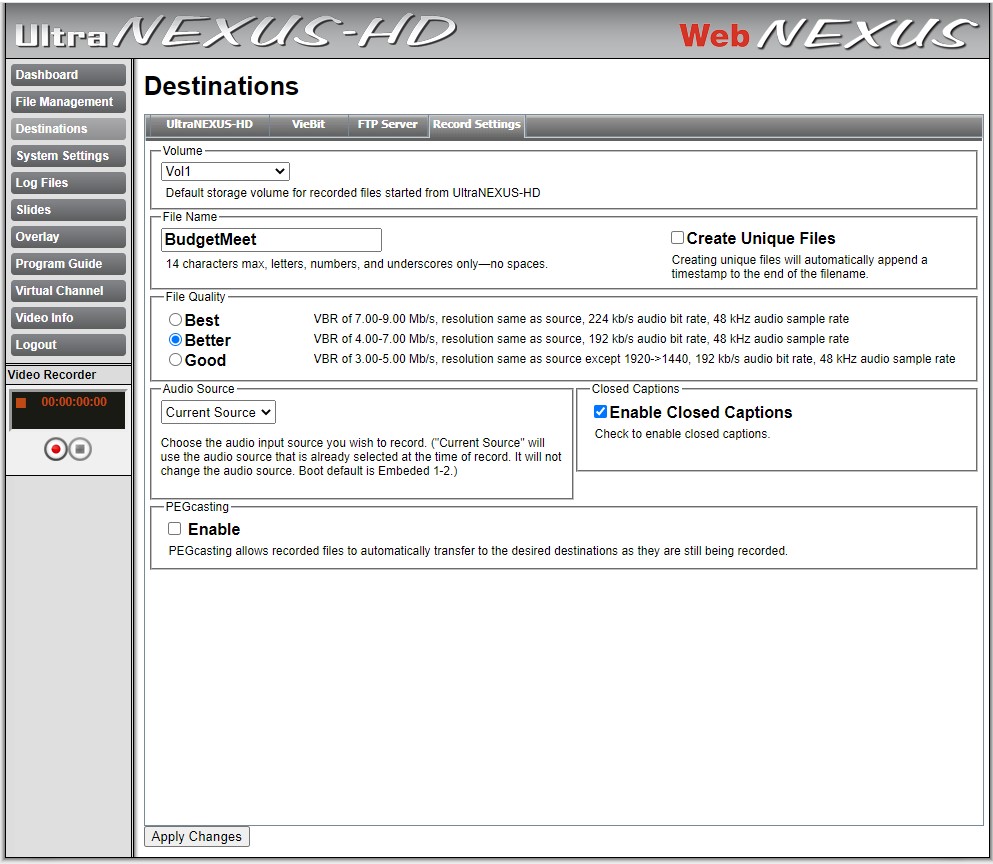
Task: Click the File Name text field
Action: 271,240
